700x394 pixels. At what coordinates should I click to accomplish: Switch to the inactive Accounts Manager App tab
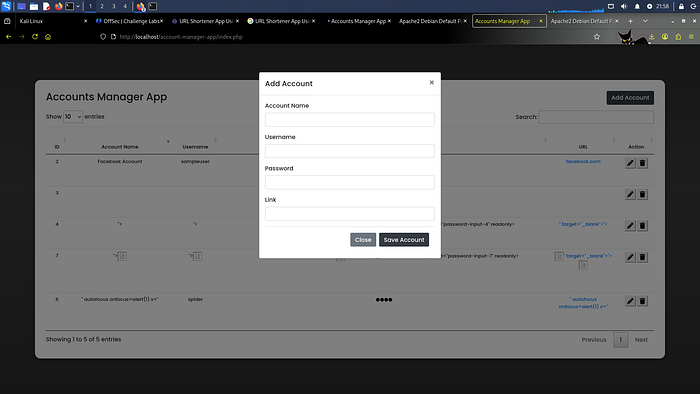(358, 21)
